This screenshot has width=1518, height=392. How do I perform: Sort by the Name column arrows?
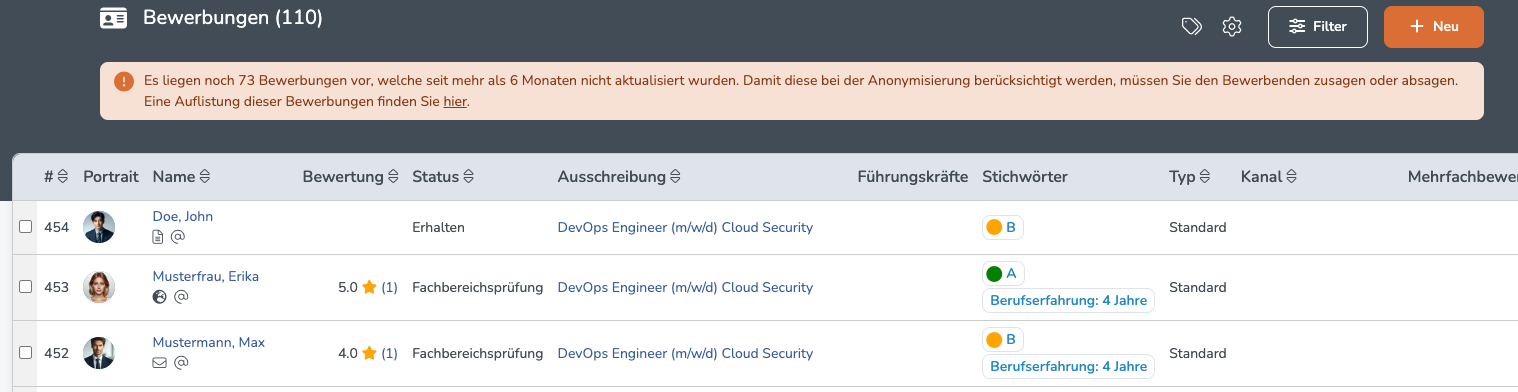[205, 177]
